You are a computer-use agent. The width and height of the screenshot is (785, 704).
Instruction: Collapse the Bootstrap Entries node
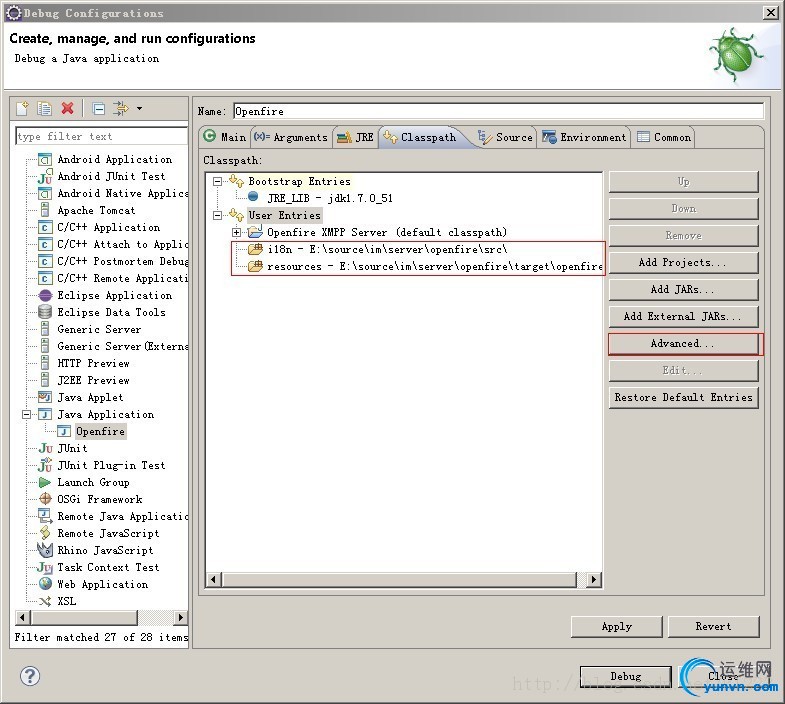217,181
